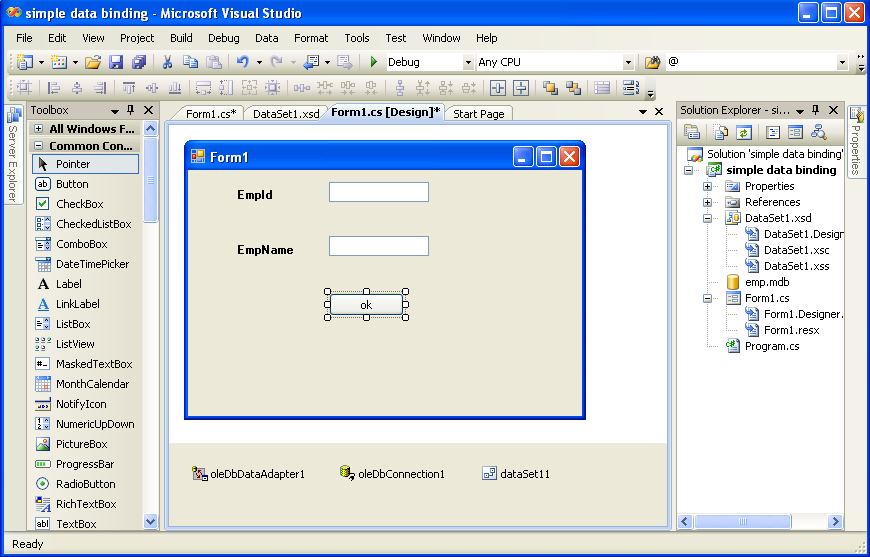Start debugging with the green play icon

(374, 62)
